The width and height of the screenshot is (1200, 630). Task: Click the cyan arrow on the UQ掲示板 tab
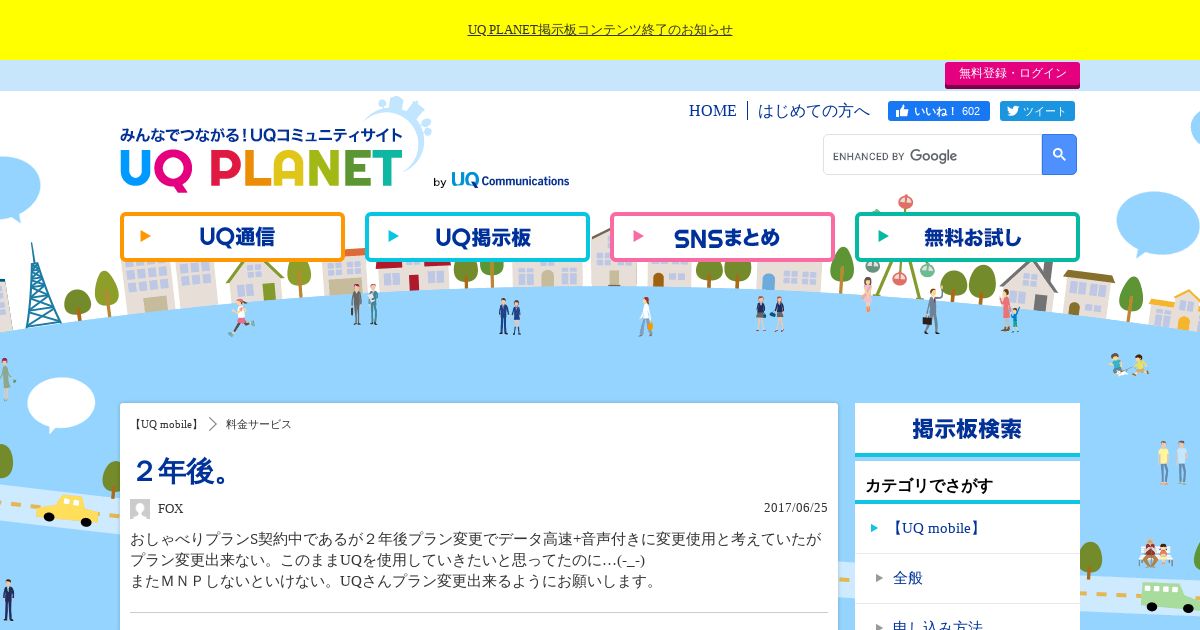tap(394, 237)
